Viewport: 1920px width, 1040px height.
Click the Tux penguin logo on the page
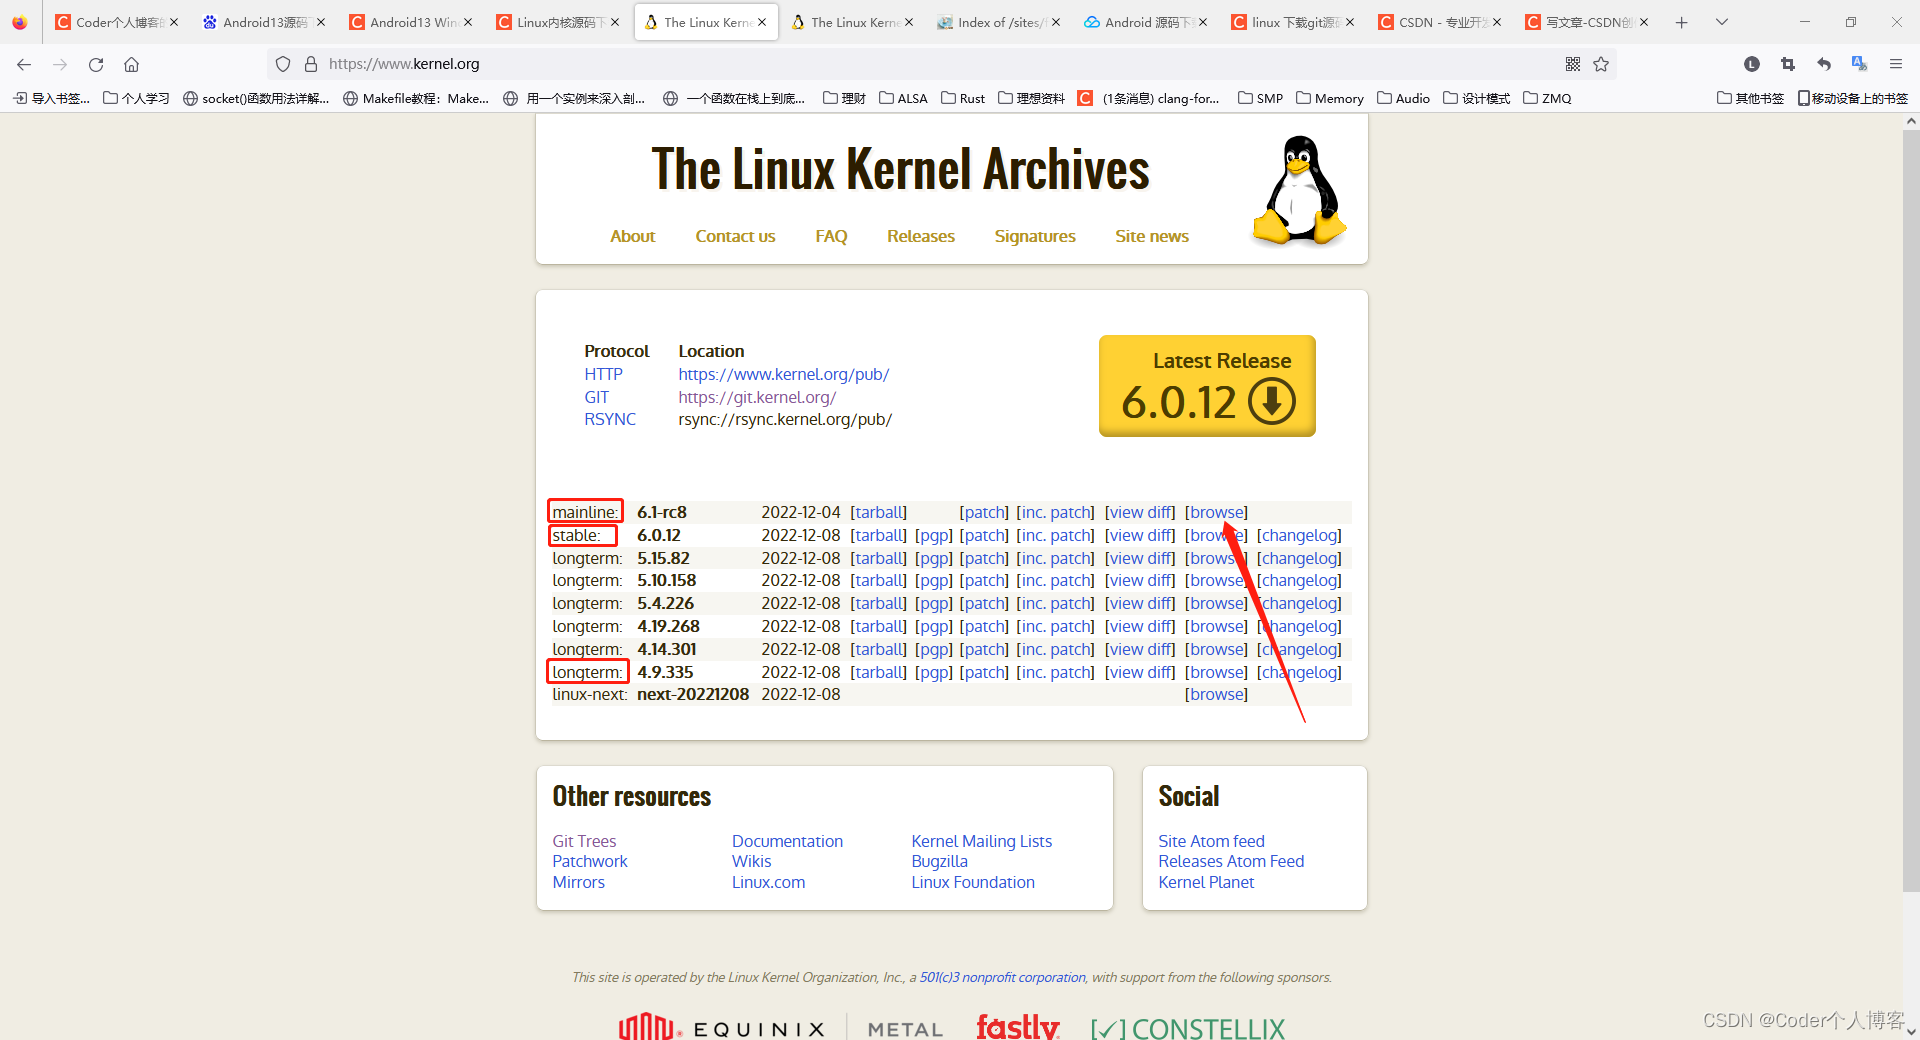point(1297,190)
